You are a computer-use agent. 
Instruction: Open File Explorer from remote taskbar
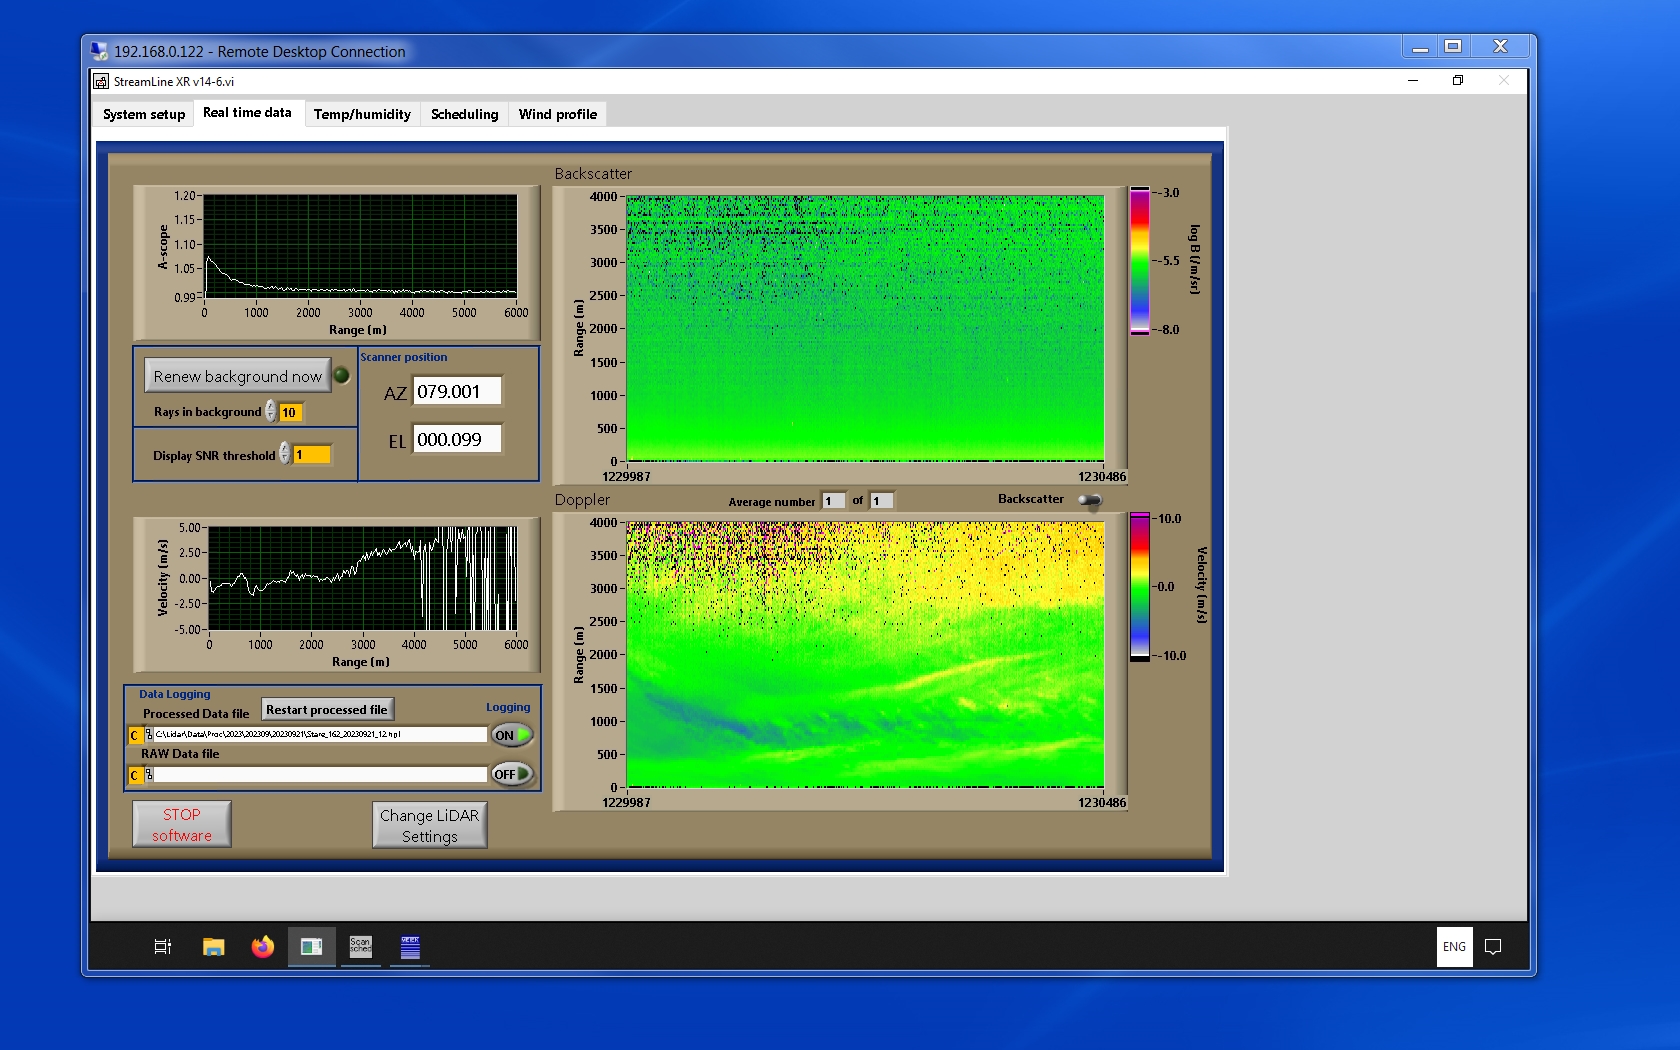pos(213,946)
